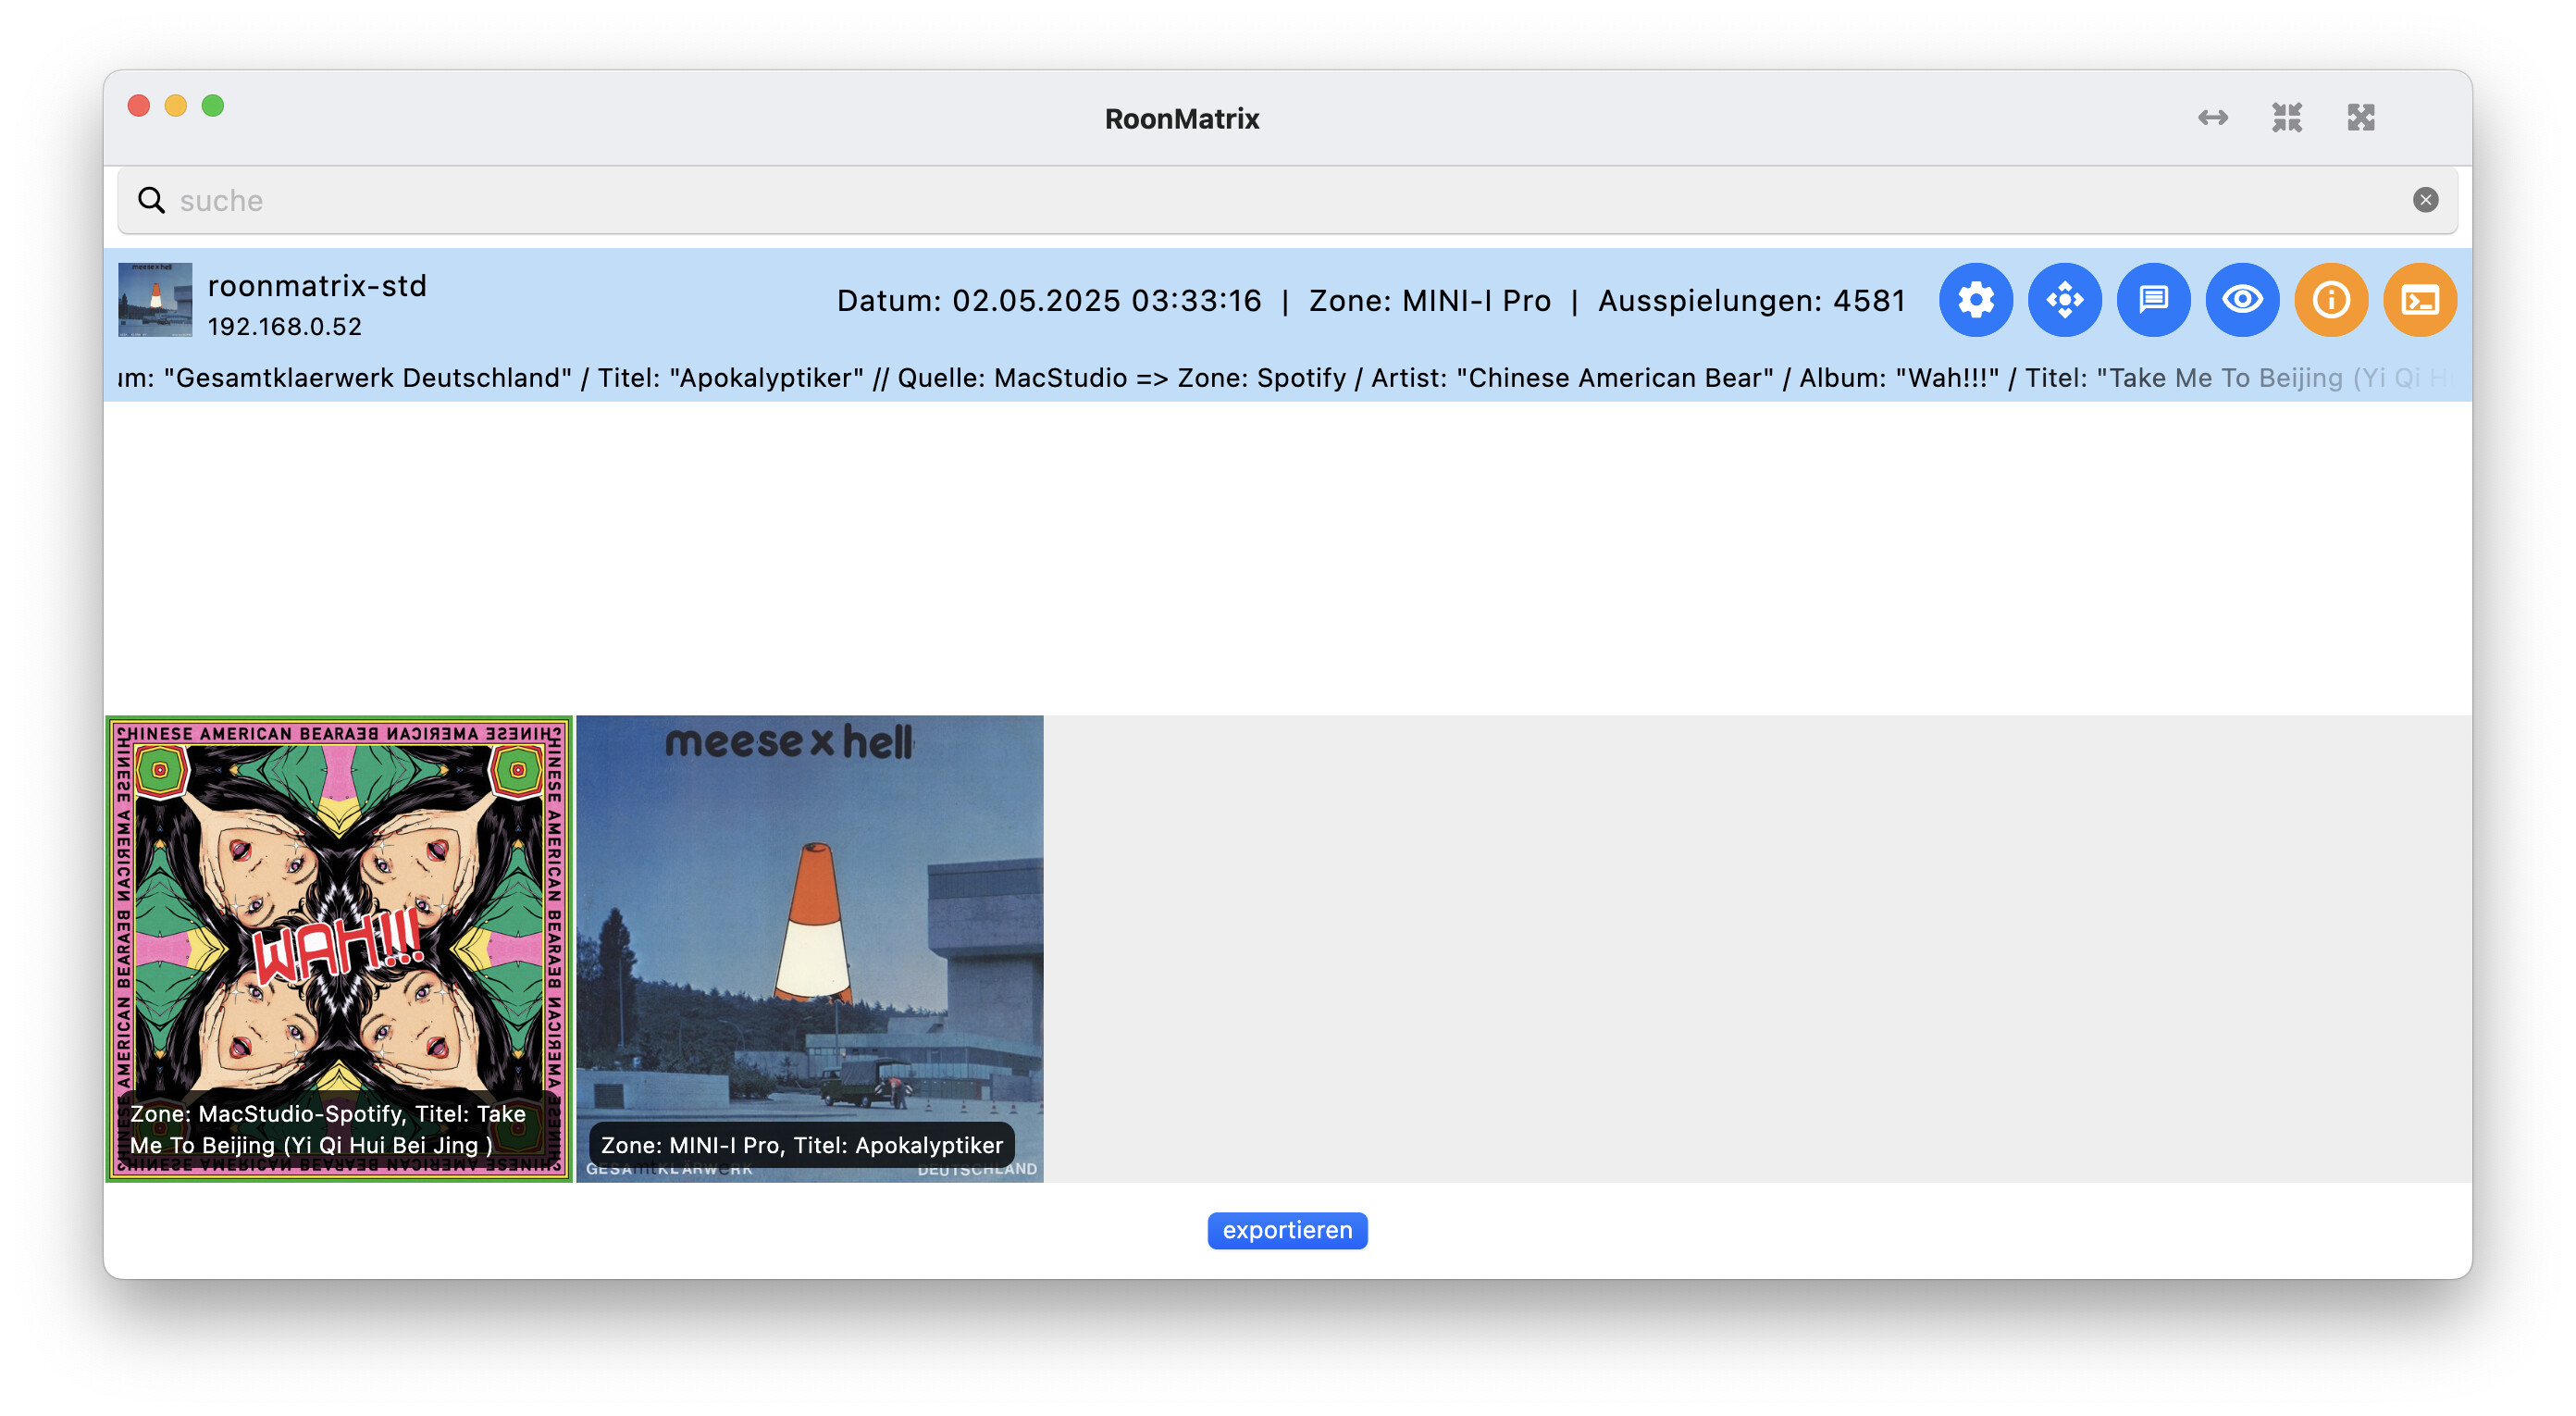Click the outward-arrows expand icon in title bar

tap(2360, 118)
